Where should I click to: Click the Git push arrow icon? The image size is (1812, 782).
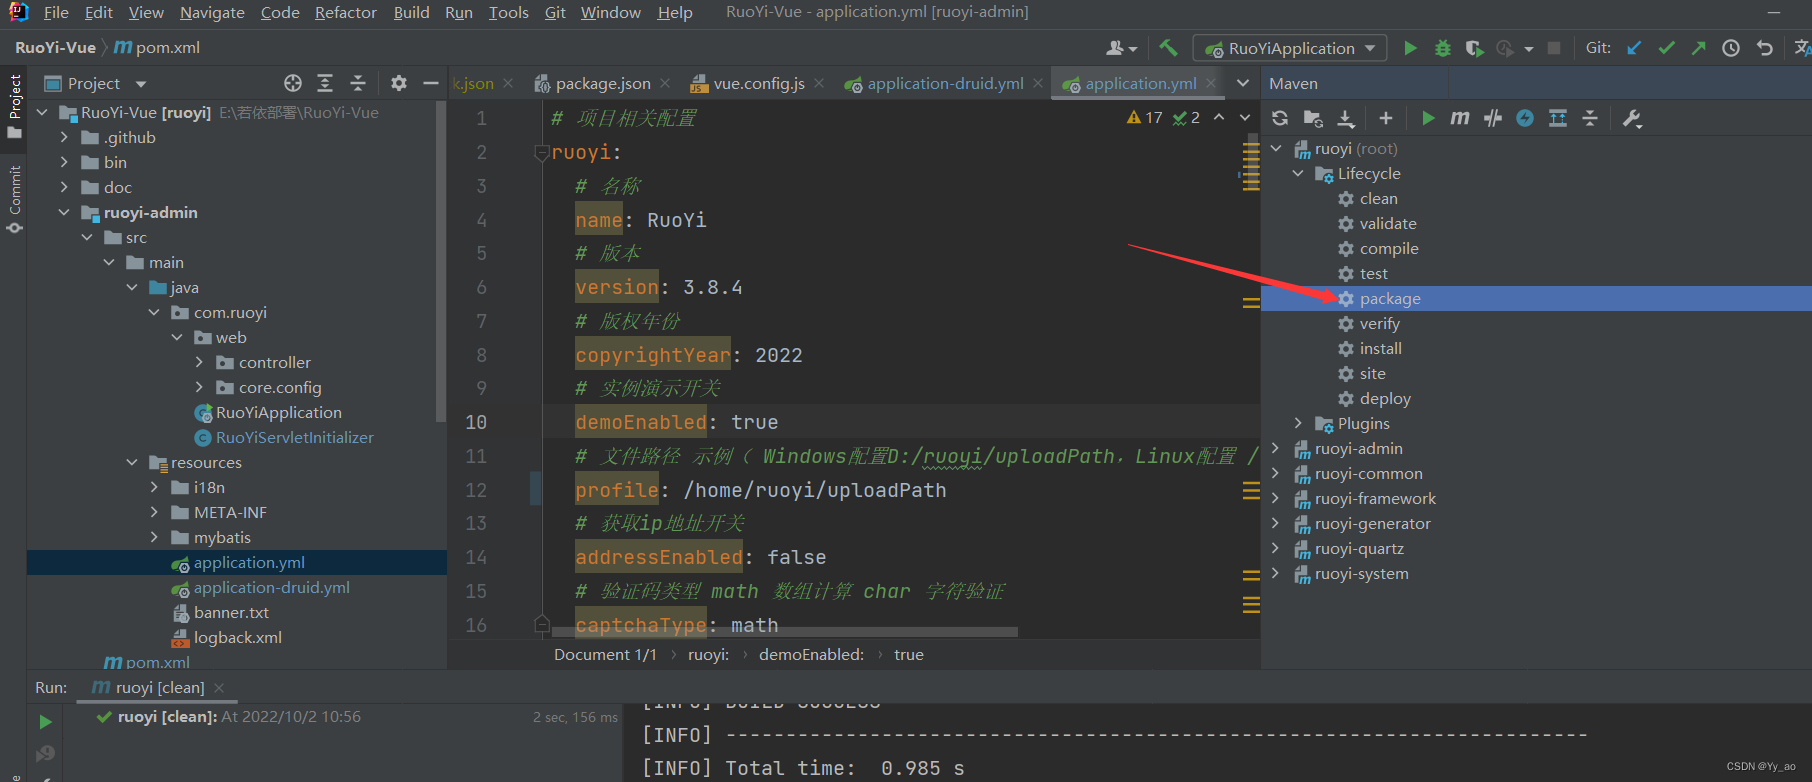click(x=1698, y=48)
